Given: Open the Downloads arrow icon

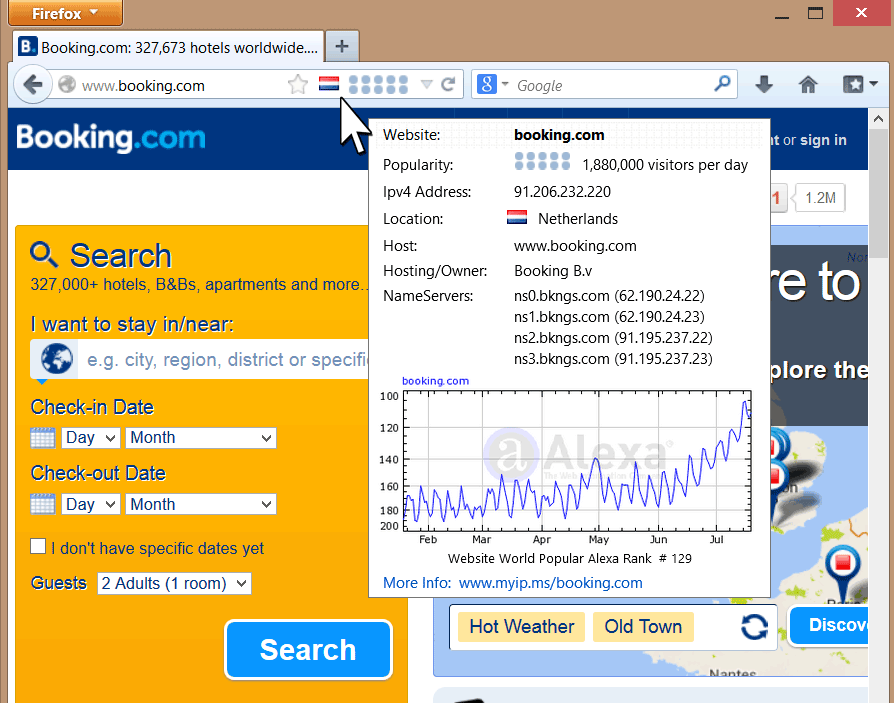Looking at the screenshot, I should [764, 85].
